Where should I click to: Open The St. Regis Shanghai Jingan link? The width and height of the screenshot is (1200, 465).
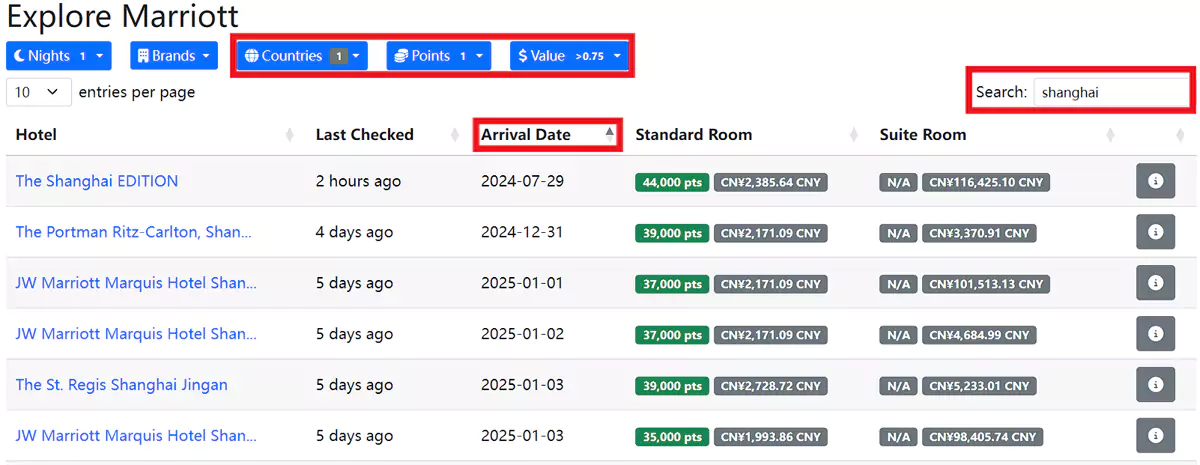tap(121, 385)
